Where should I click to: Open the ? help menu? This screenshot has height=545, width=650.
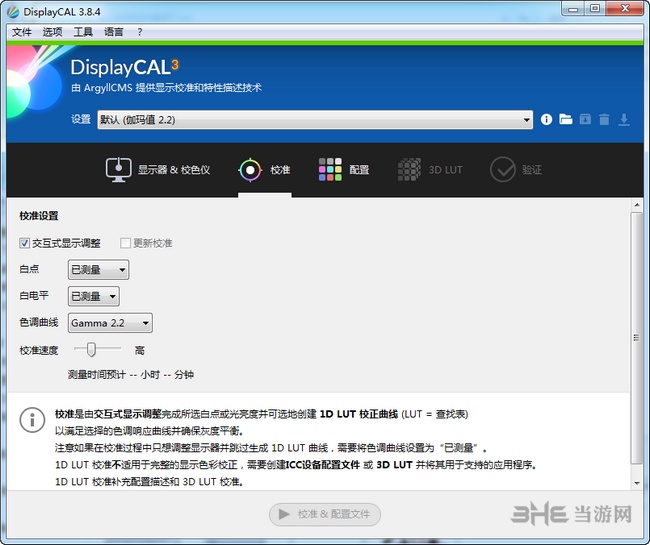[140, 32]
